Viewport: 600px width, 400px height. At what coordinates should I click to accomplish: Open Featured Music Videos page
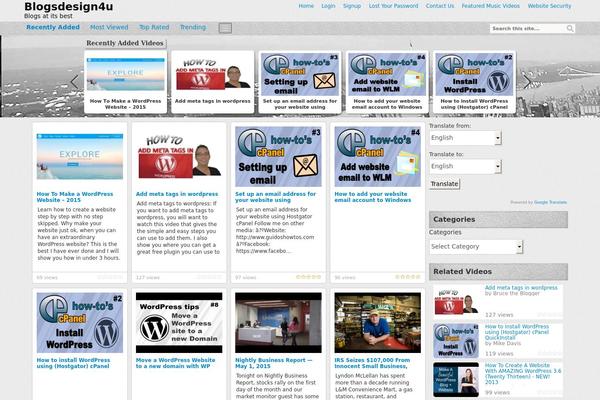[491, 6]
